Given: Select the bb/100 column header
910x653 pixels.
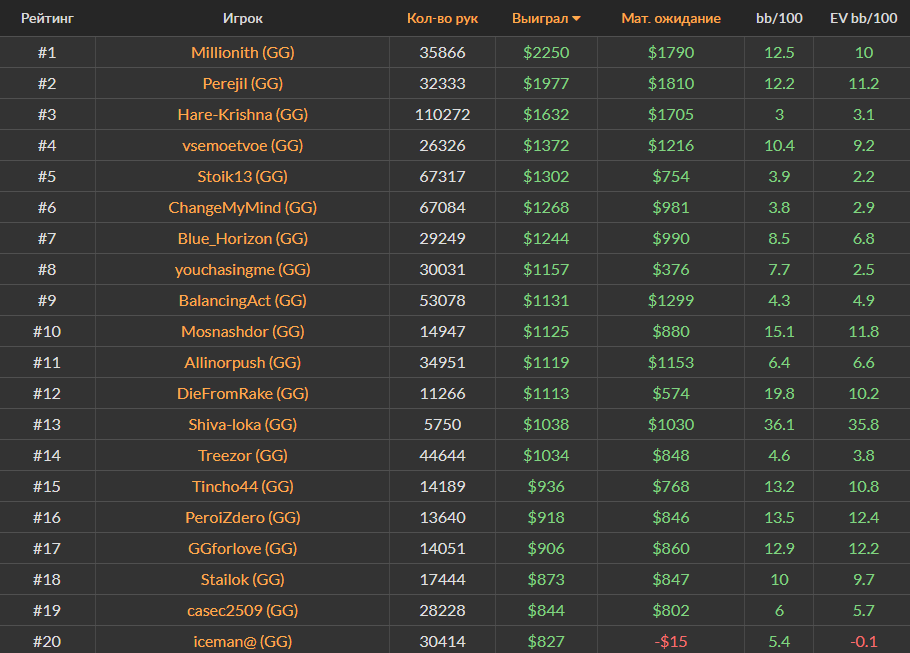Looking at the screenshot, I should coord(778,19).
